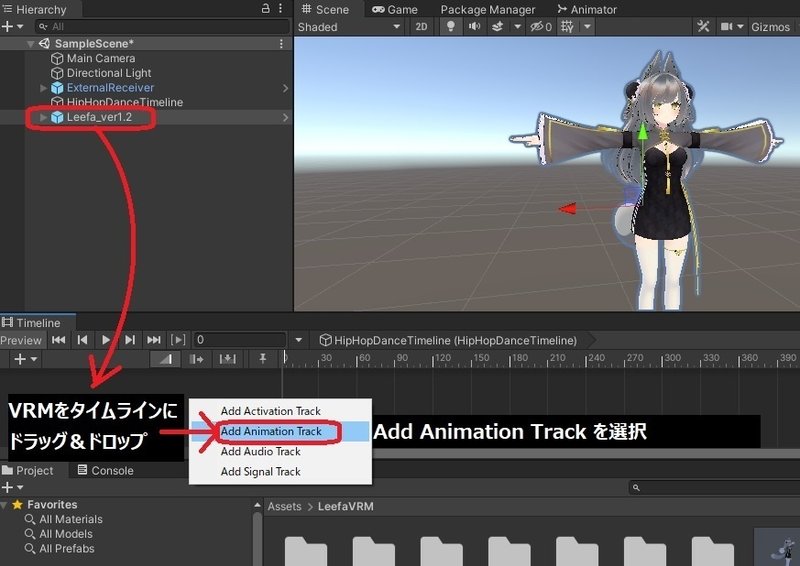Open Timeline add track (+) menu

pos(24,359)
